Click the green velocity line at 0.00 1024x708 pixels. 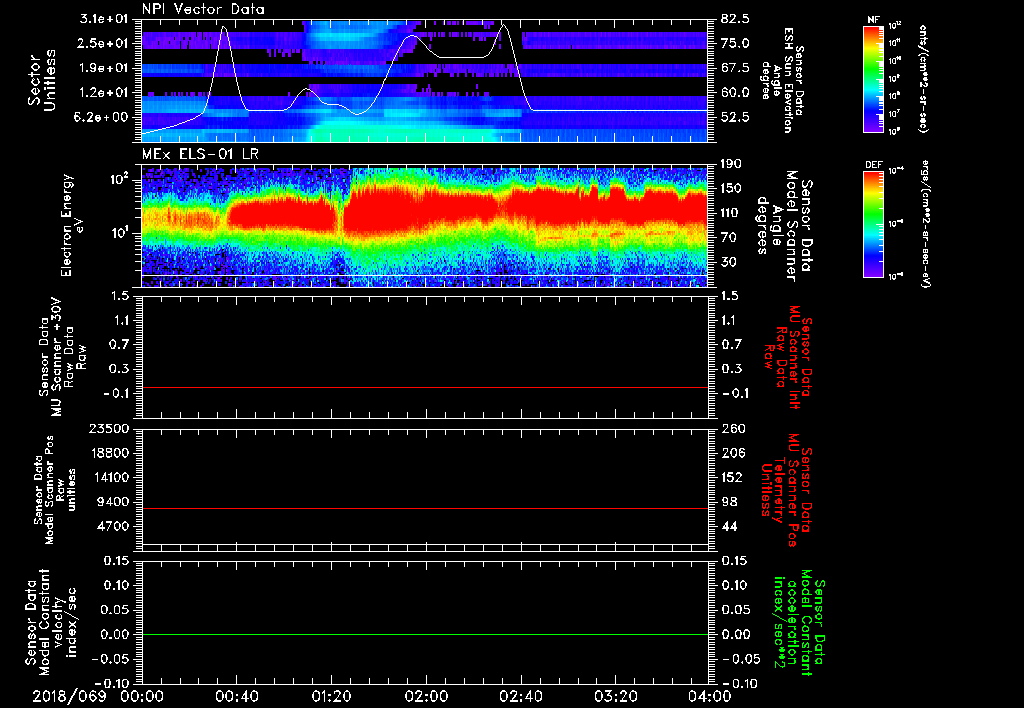424,634
